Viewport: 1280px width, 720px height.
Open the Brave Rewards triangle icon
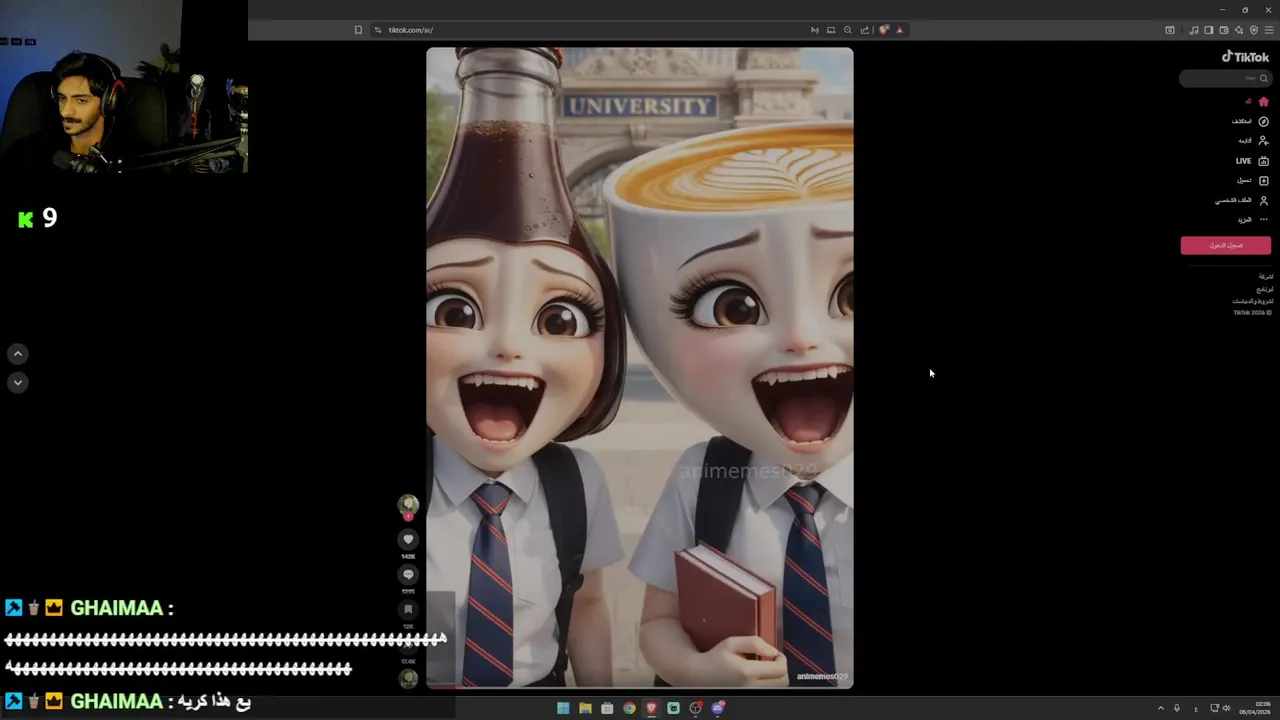(x=899, y=30)
